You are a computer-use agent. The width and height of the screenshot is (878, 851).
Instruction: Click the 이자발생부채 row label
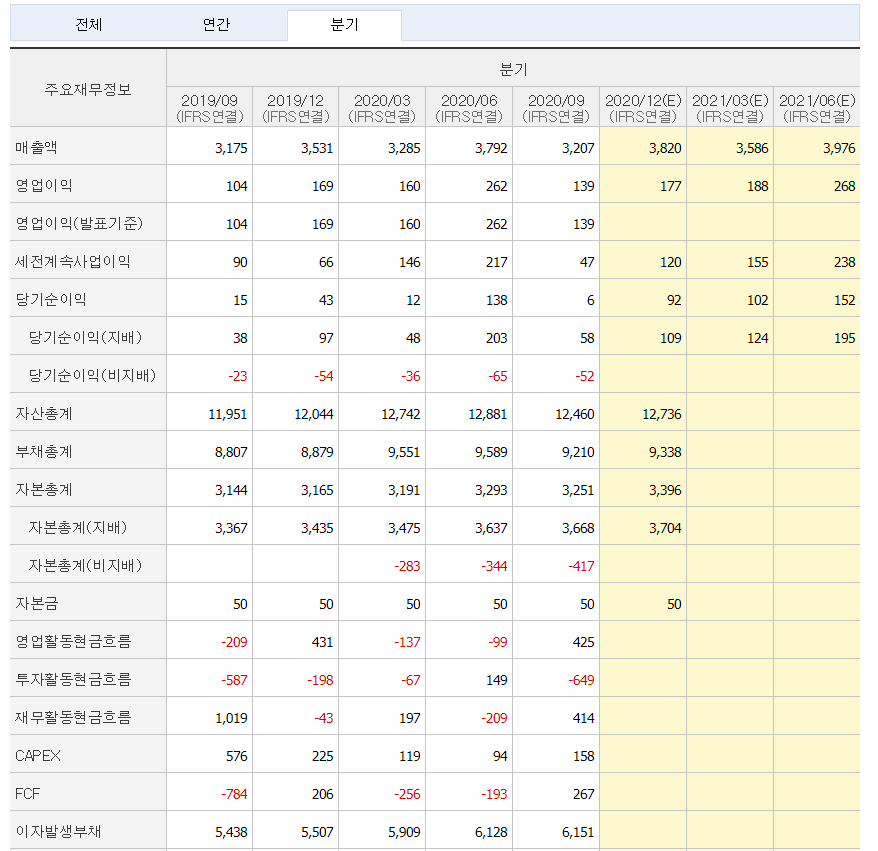tap(58, 831)
